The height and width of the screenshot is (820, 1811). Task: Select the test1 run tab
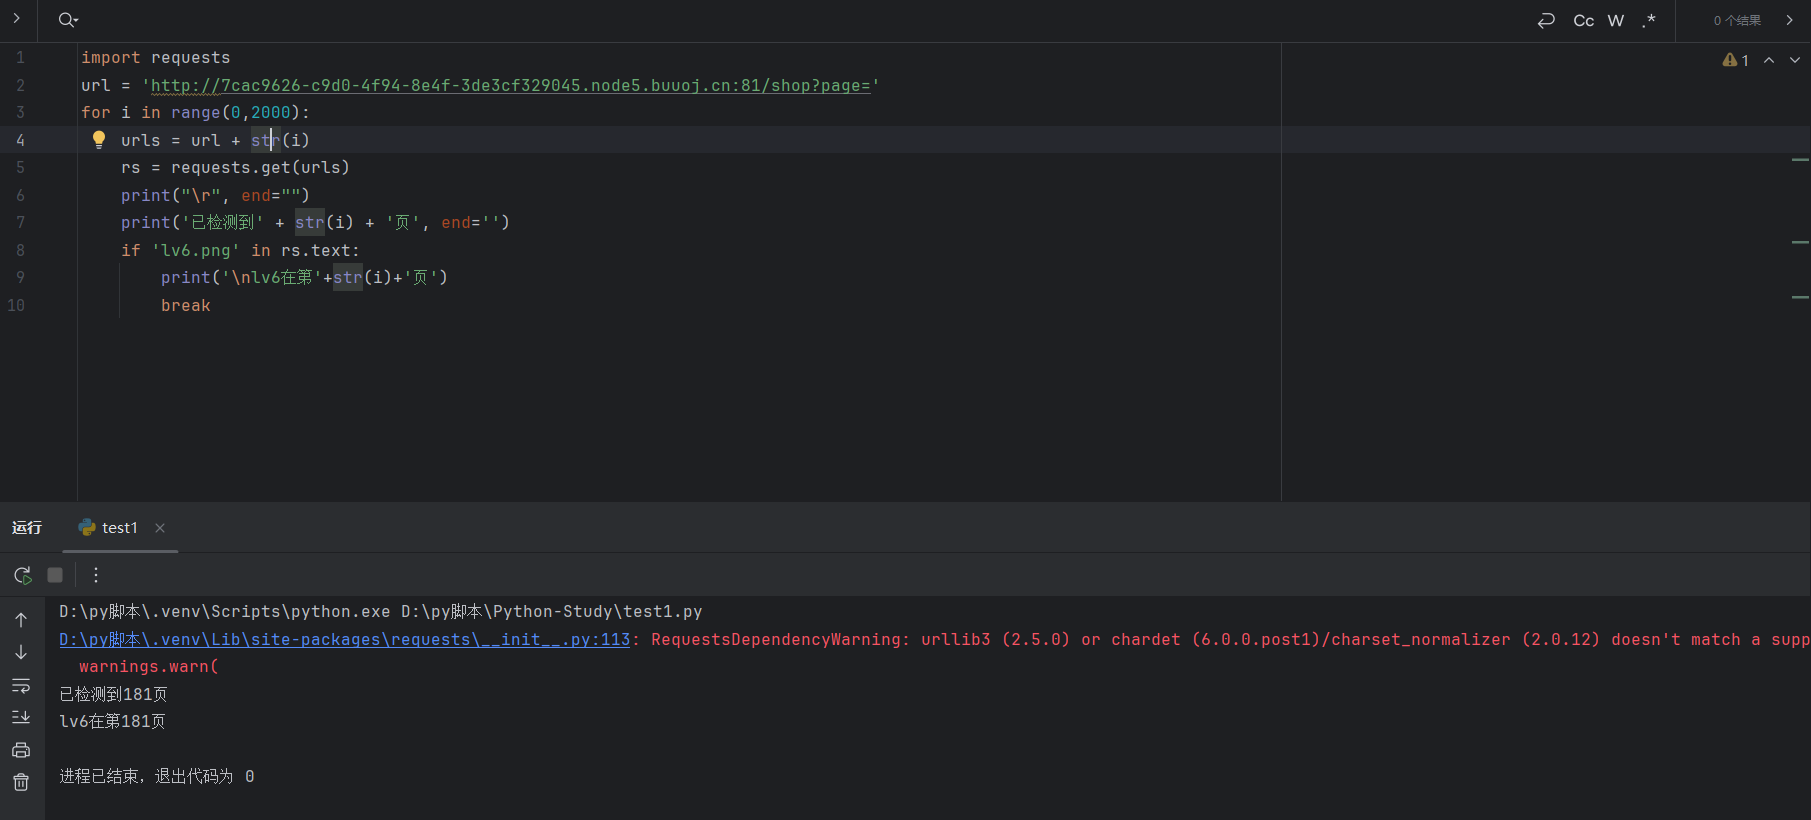click(x=109, y=528)
